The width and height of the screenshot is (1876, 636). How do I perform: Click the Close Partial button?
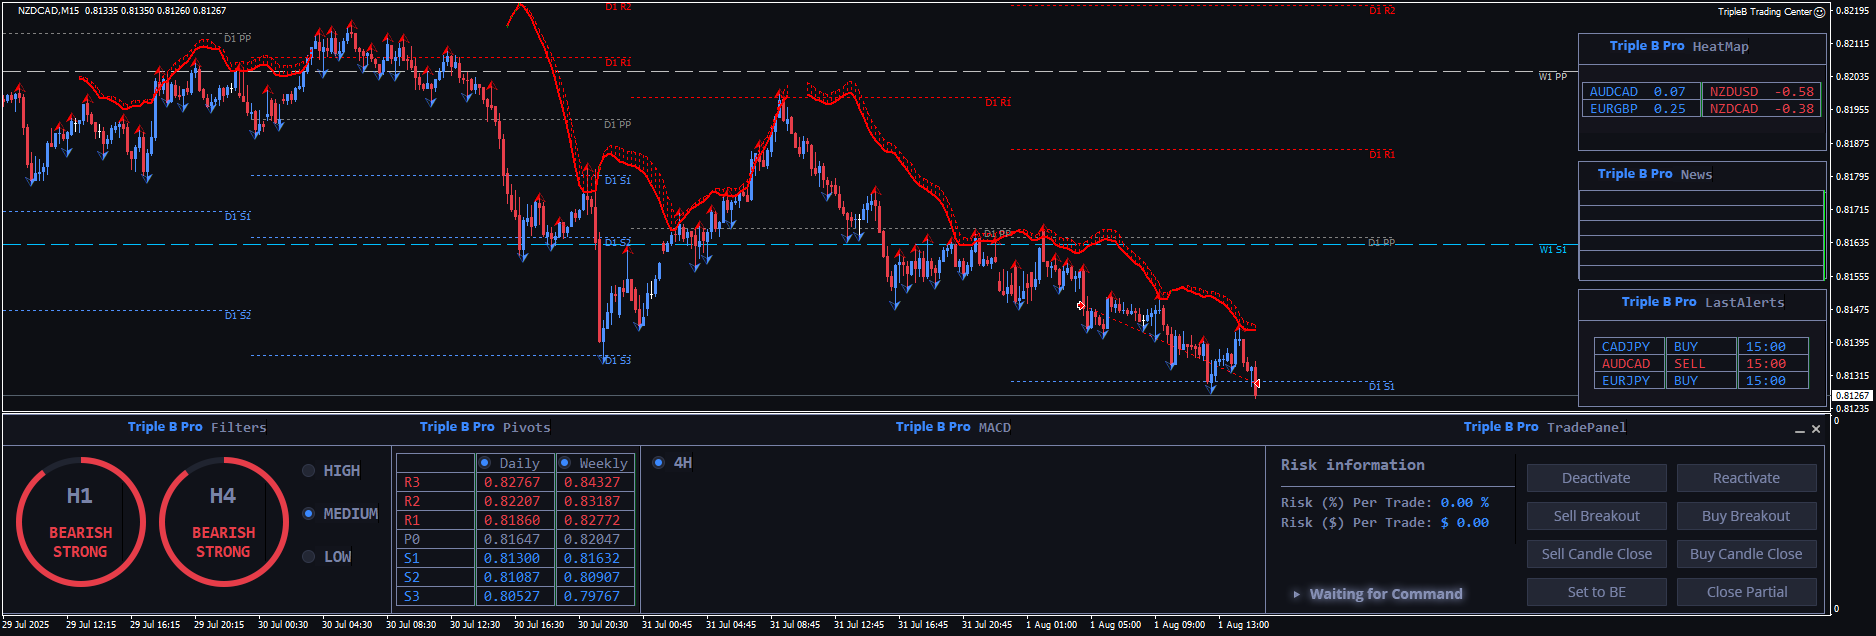coord(1746,592)
